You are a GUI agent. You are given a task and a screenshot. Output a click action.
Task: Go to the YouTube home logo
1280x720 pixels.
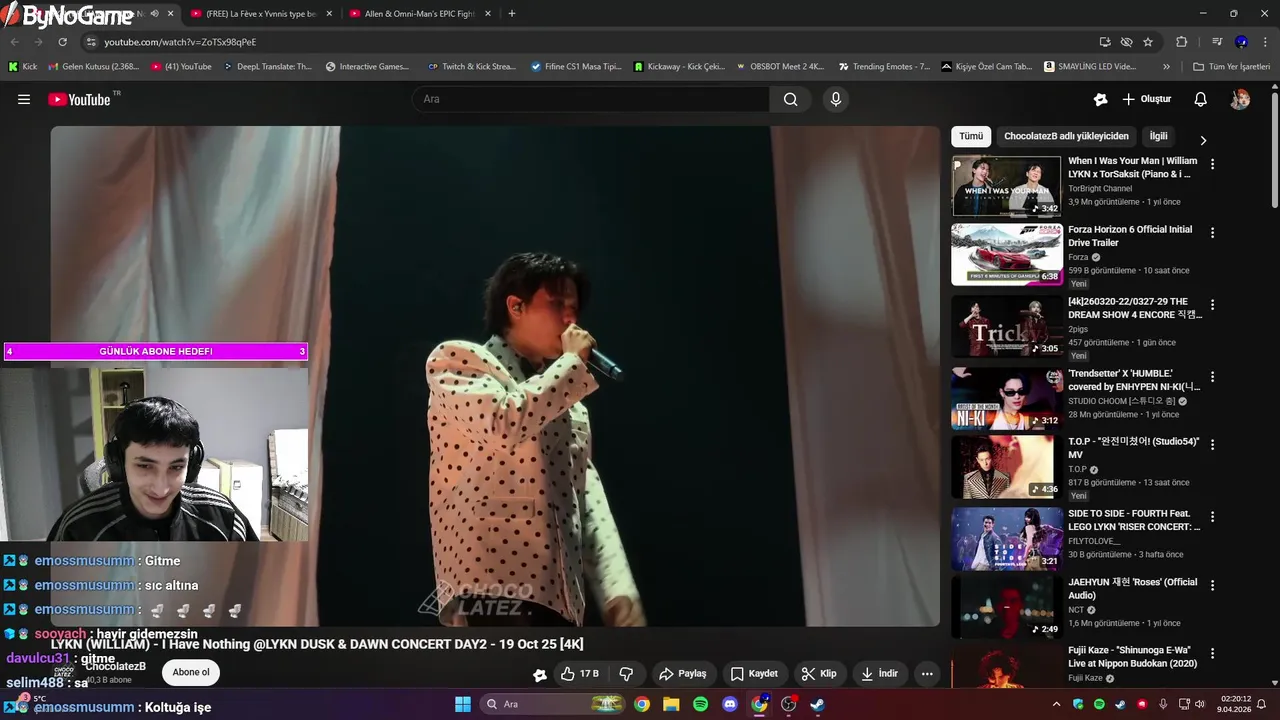(79, 99)
